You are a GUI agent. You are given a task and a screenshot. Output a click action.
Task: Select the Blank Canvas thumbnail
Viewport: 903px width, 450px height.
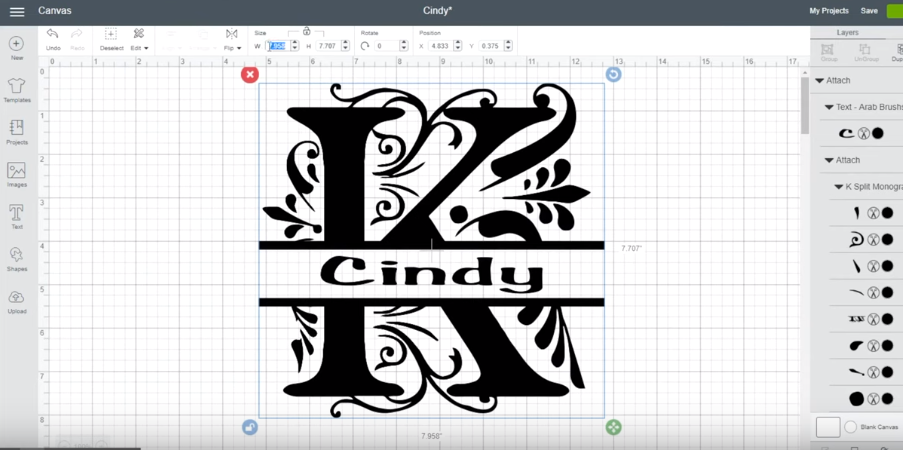tap(828, 427)
